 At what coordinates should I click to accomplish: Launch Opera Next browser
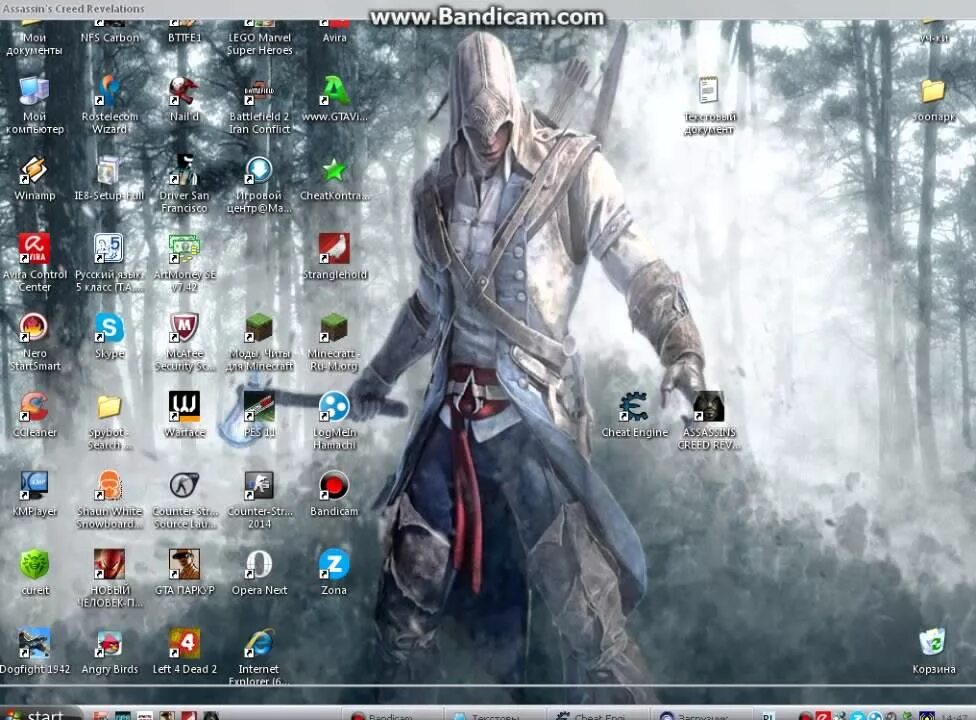(259, 565)
